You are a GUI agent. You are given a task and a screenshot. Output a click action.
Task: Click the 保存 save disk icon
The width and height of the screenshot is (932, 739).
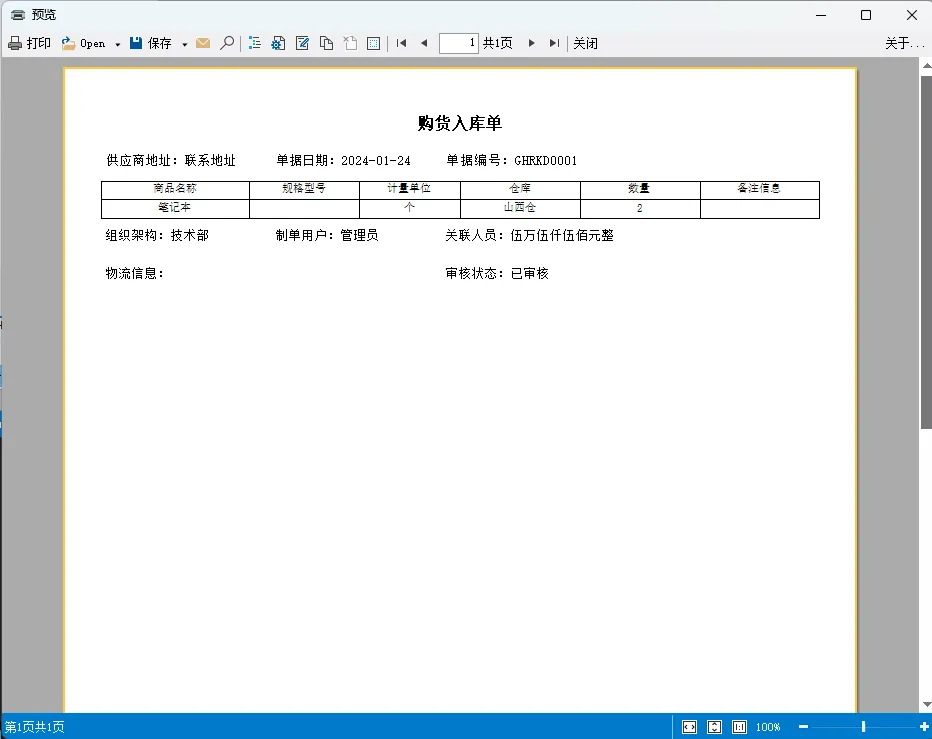pos(136,43)
